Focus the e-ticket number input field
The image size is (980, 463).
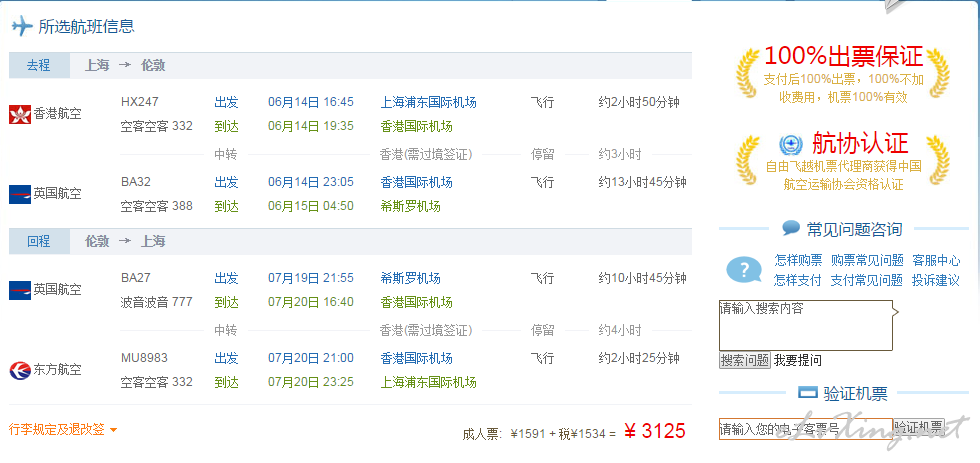[806, 429]
